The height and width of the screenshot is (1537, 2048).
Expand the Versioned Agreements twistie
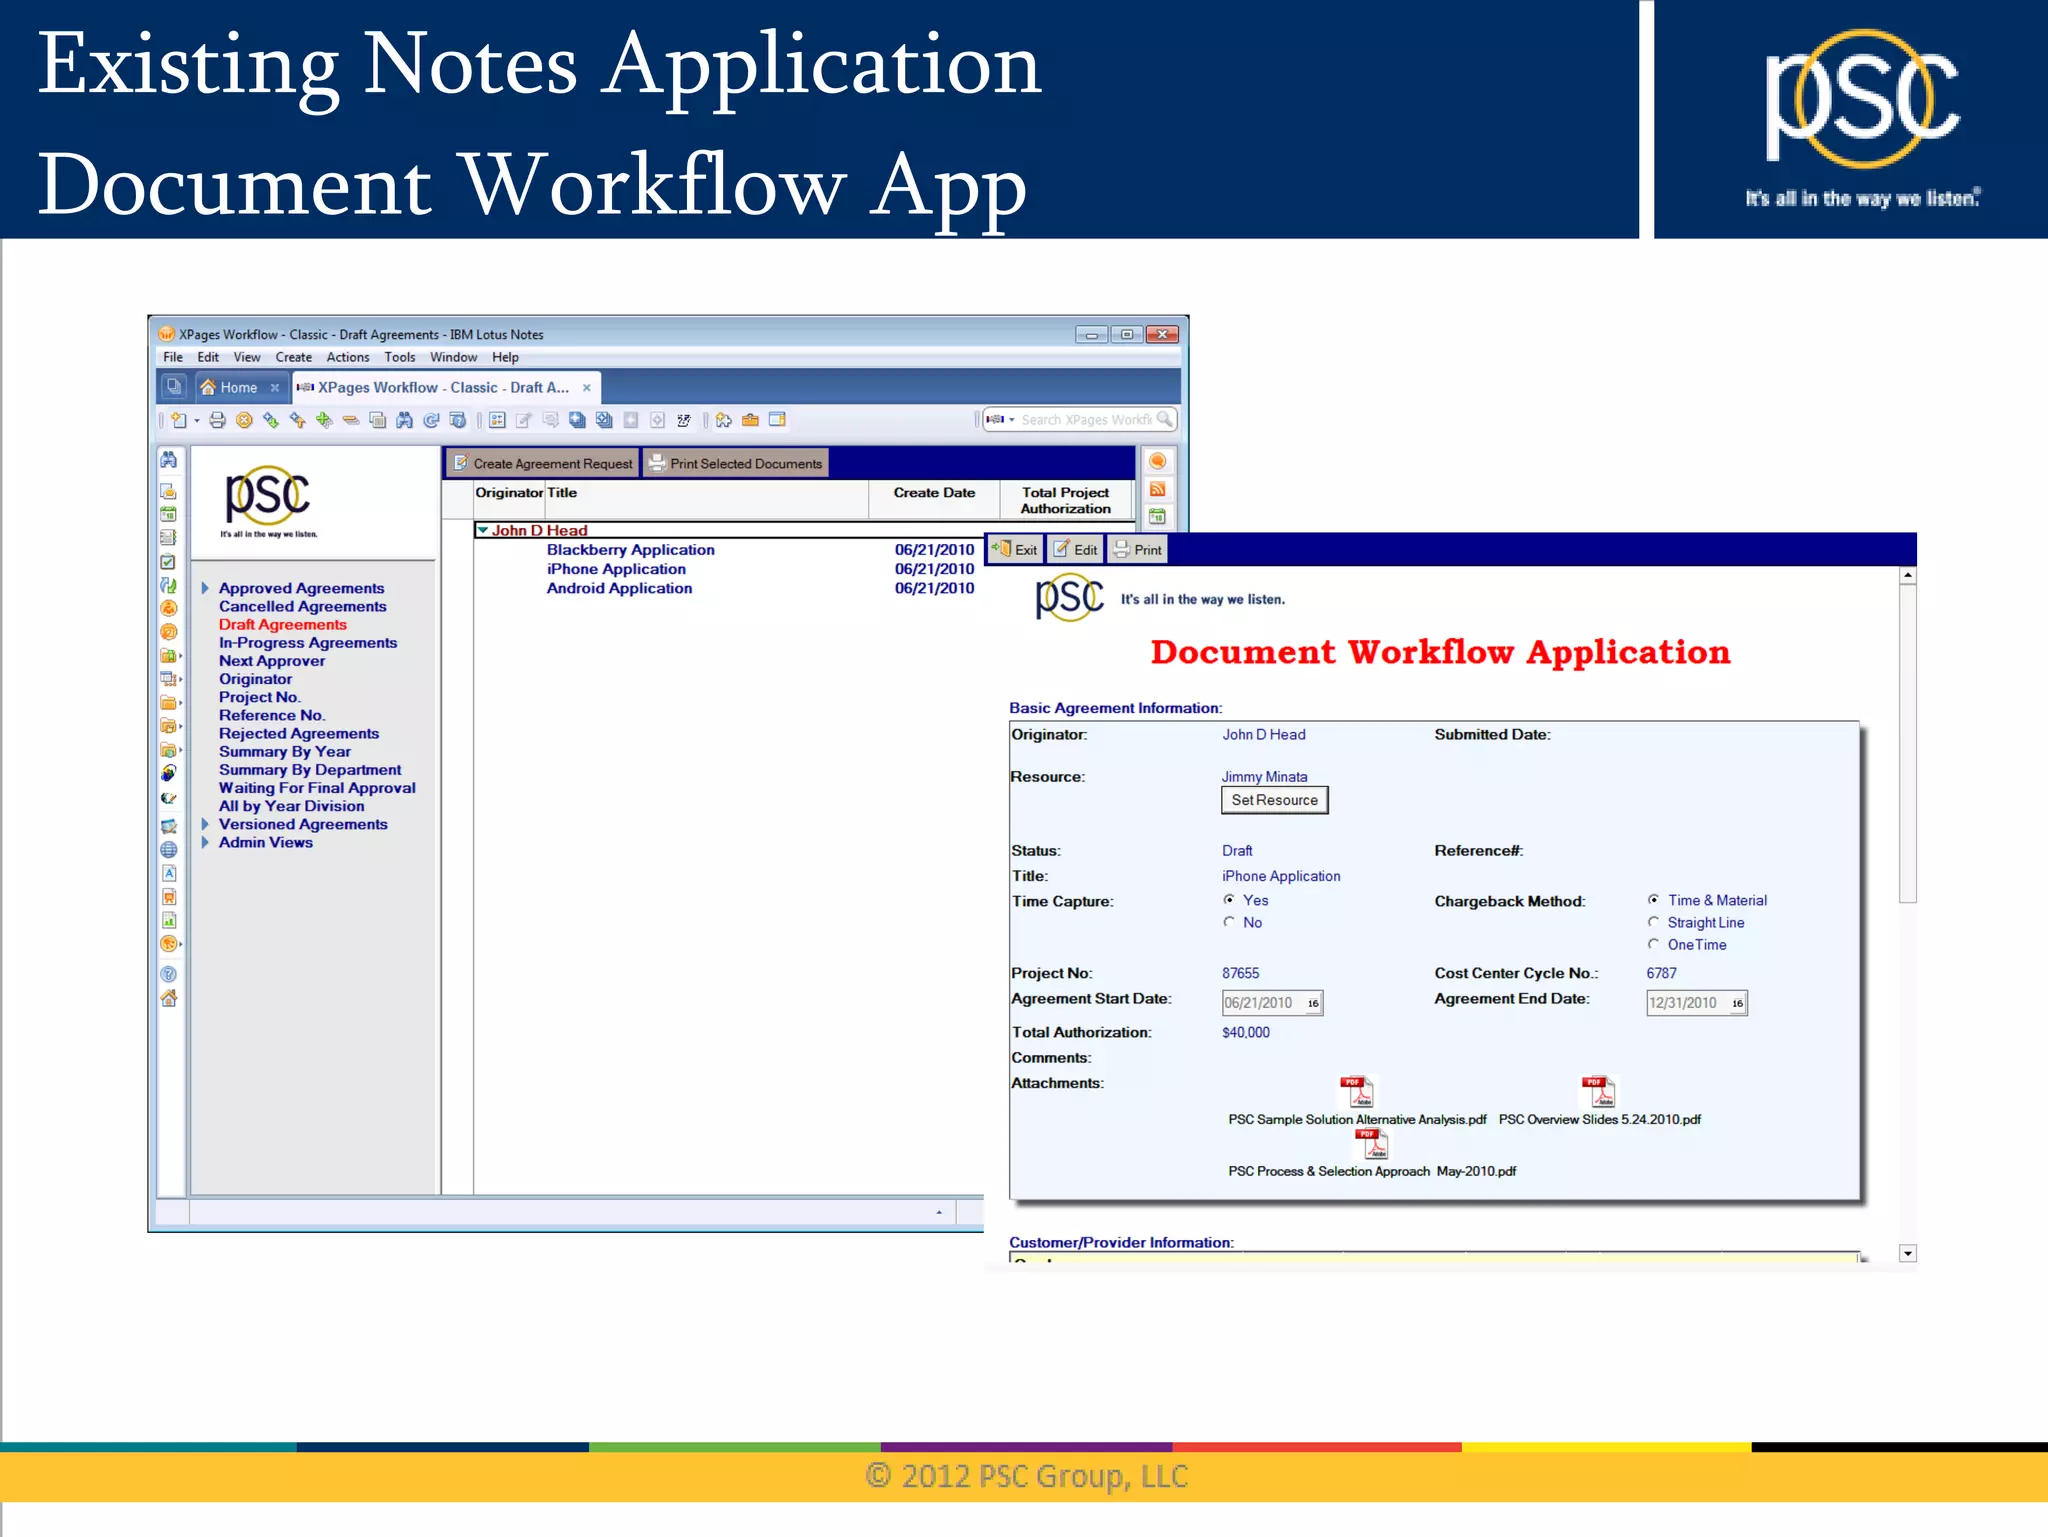(205, 824)
